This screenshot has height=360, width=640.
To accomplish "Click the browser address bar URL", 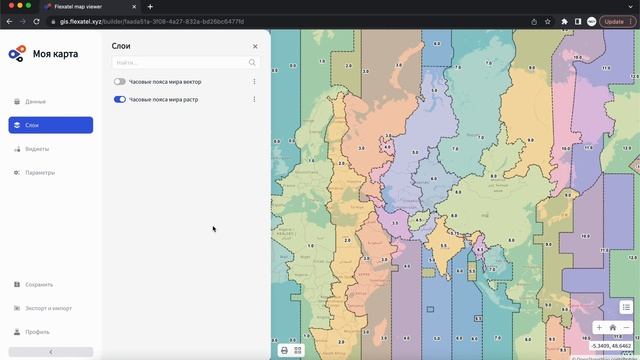I will 152,22.
